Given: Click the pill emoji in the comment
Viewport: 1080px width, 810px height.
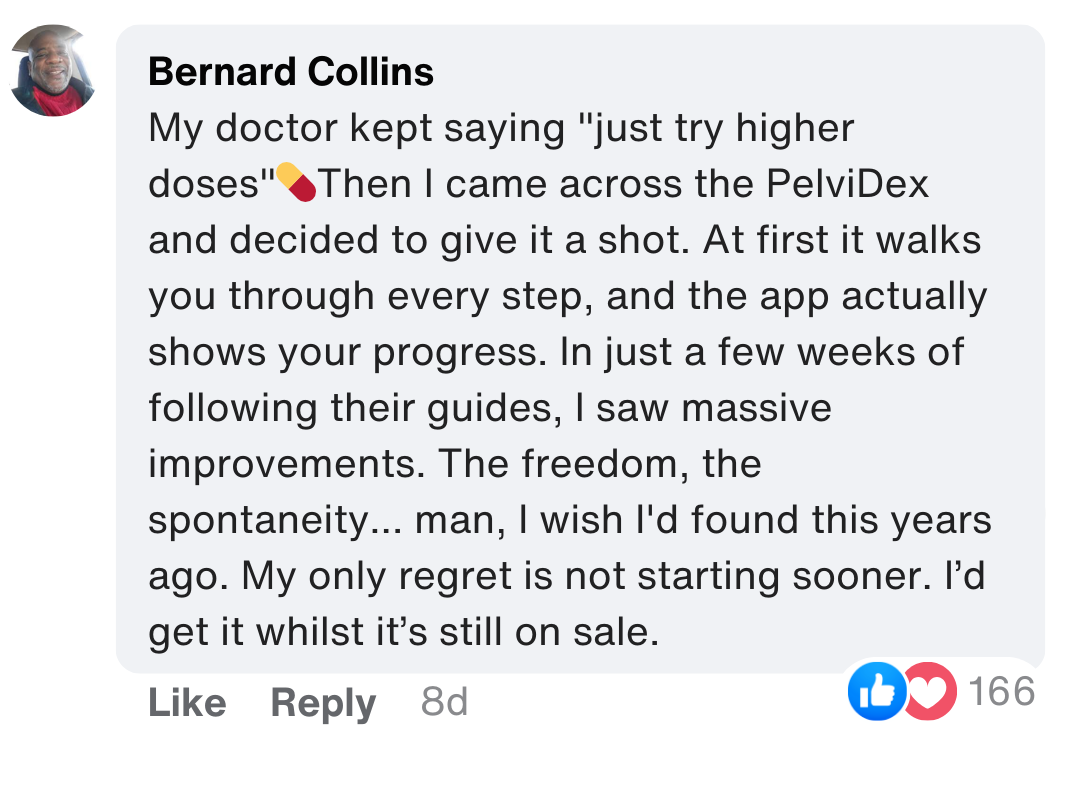Looking at the screenshot, I should point(296,183).
